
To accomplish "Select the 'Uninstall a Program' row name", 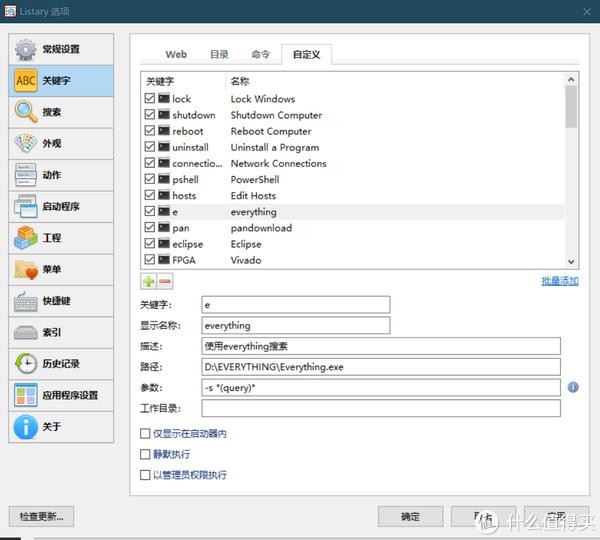I will pyautogui.click(x=275, y=147).
